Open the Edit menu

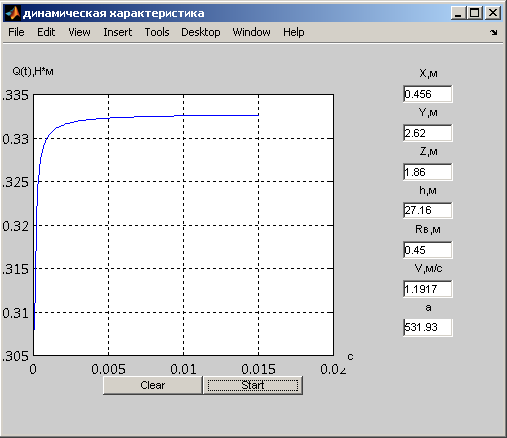point(46,32)
